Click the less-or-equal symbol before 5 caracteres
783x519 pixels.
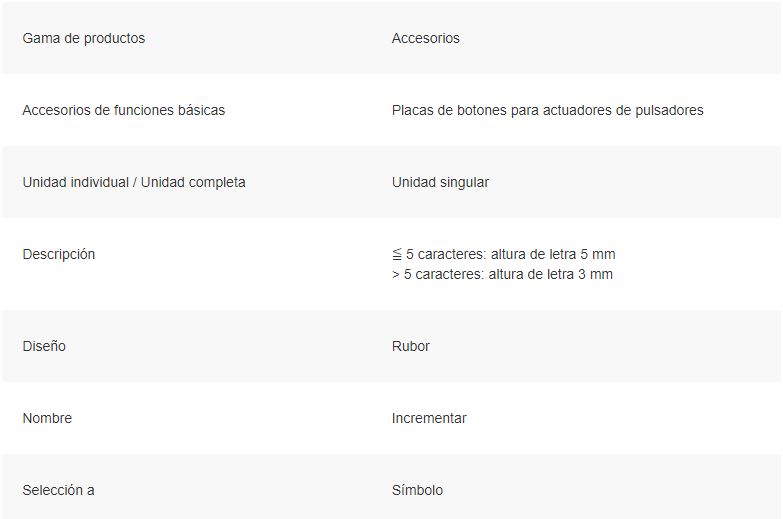[397, 255]
